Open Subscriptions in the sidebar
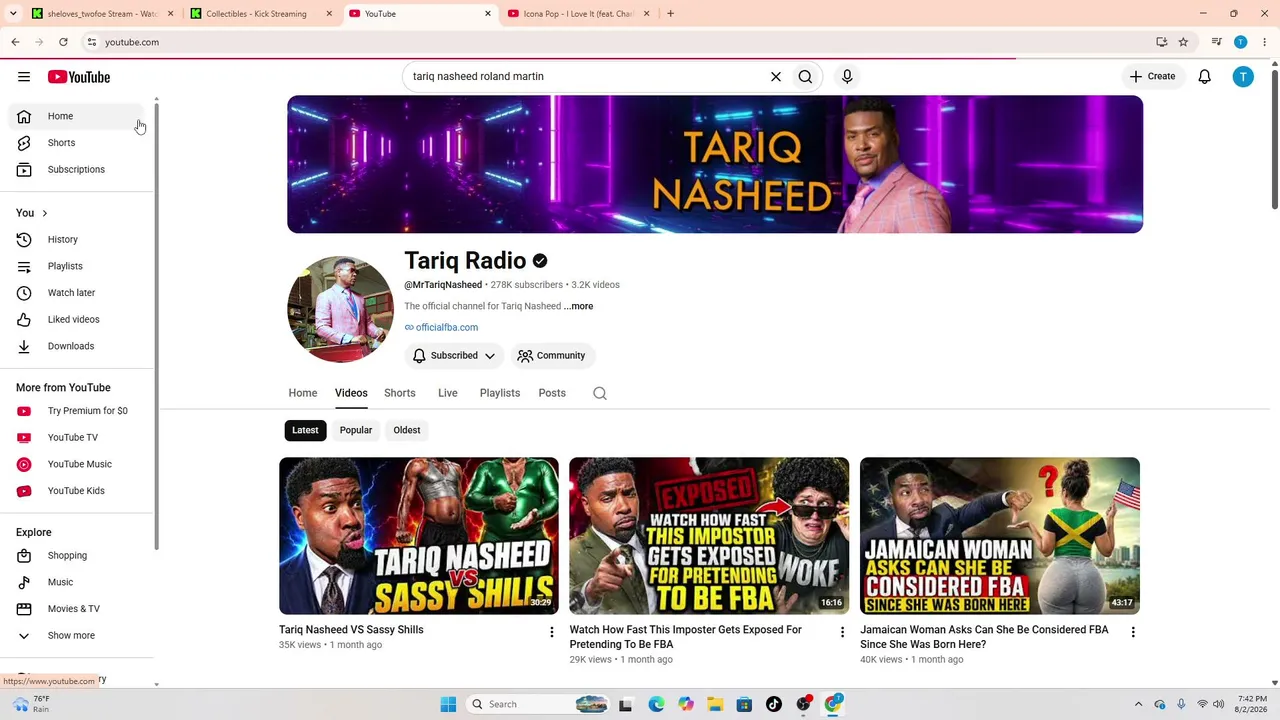Screen dimensions: 1280x720 point(76,169)
